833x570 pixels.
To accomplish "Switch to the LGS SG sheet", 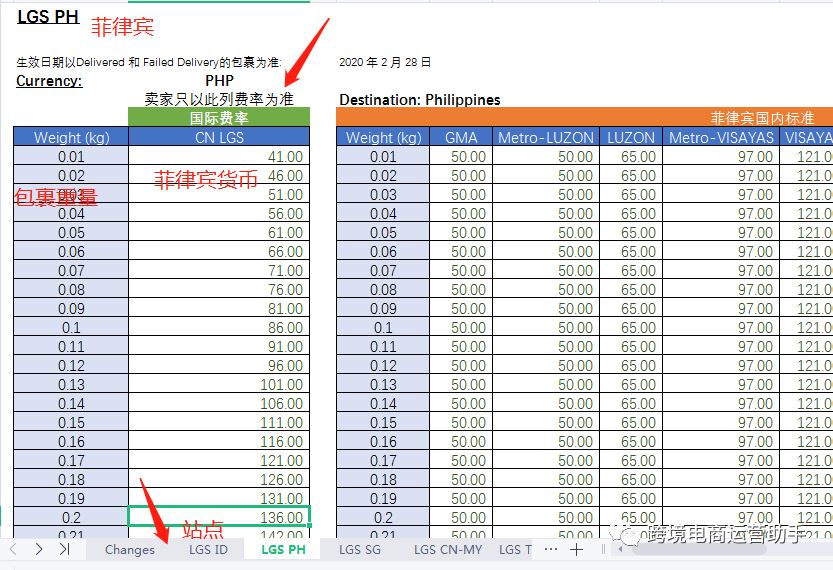I will click(360, 550).
